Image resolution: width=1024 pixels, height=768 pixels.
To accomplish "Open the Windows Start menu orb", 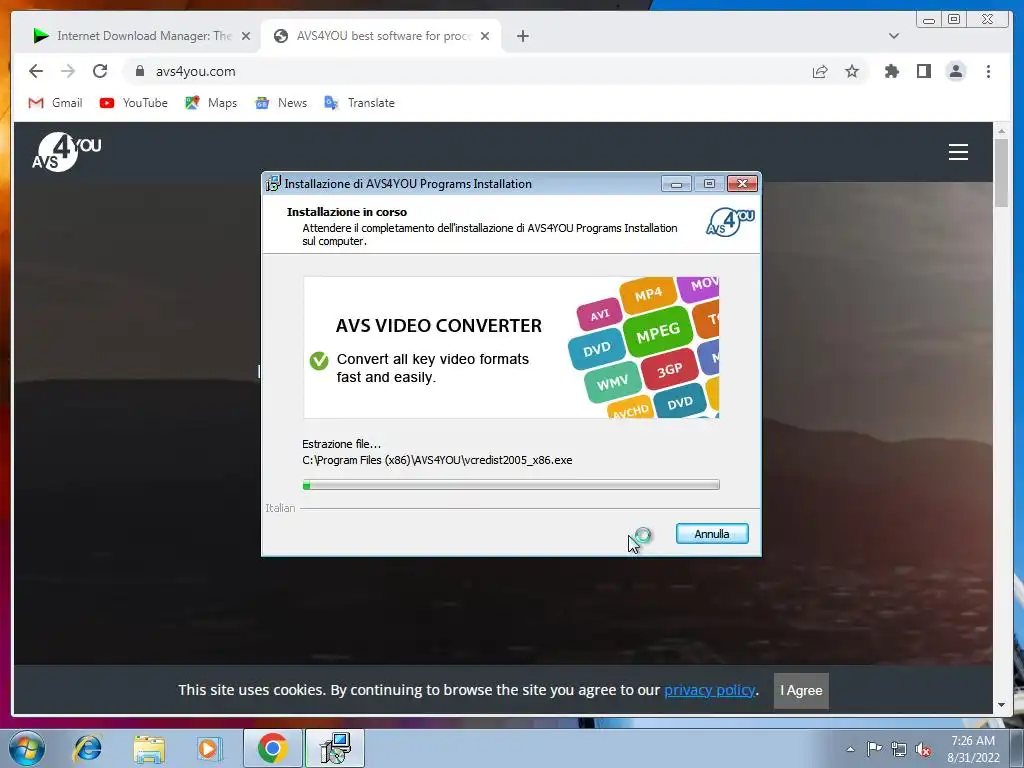I will tap(27, 748).
